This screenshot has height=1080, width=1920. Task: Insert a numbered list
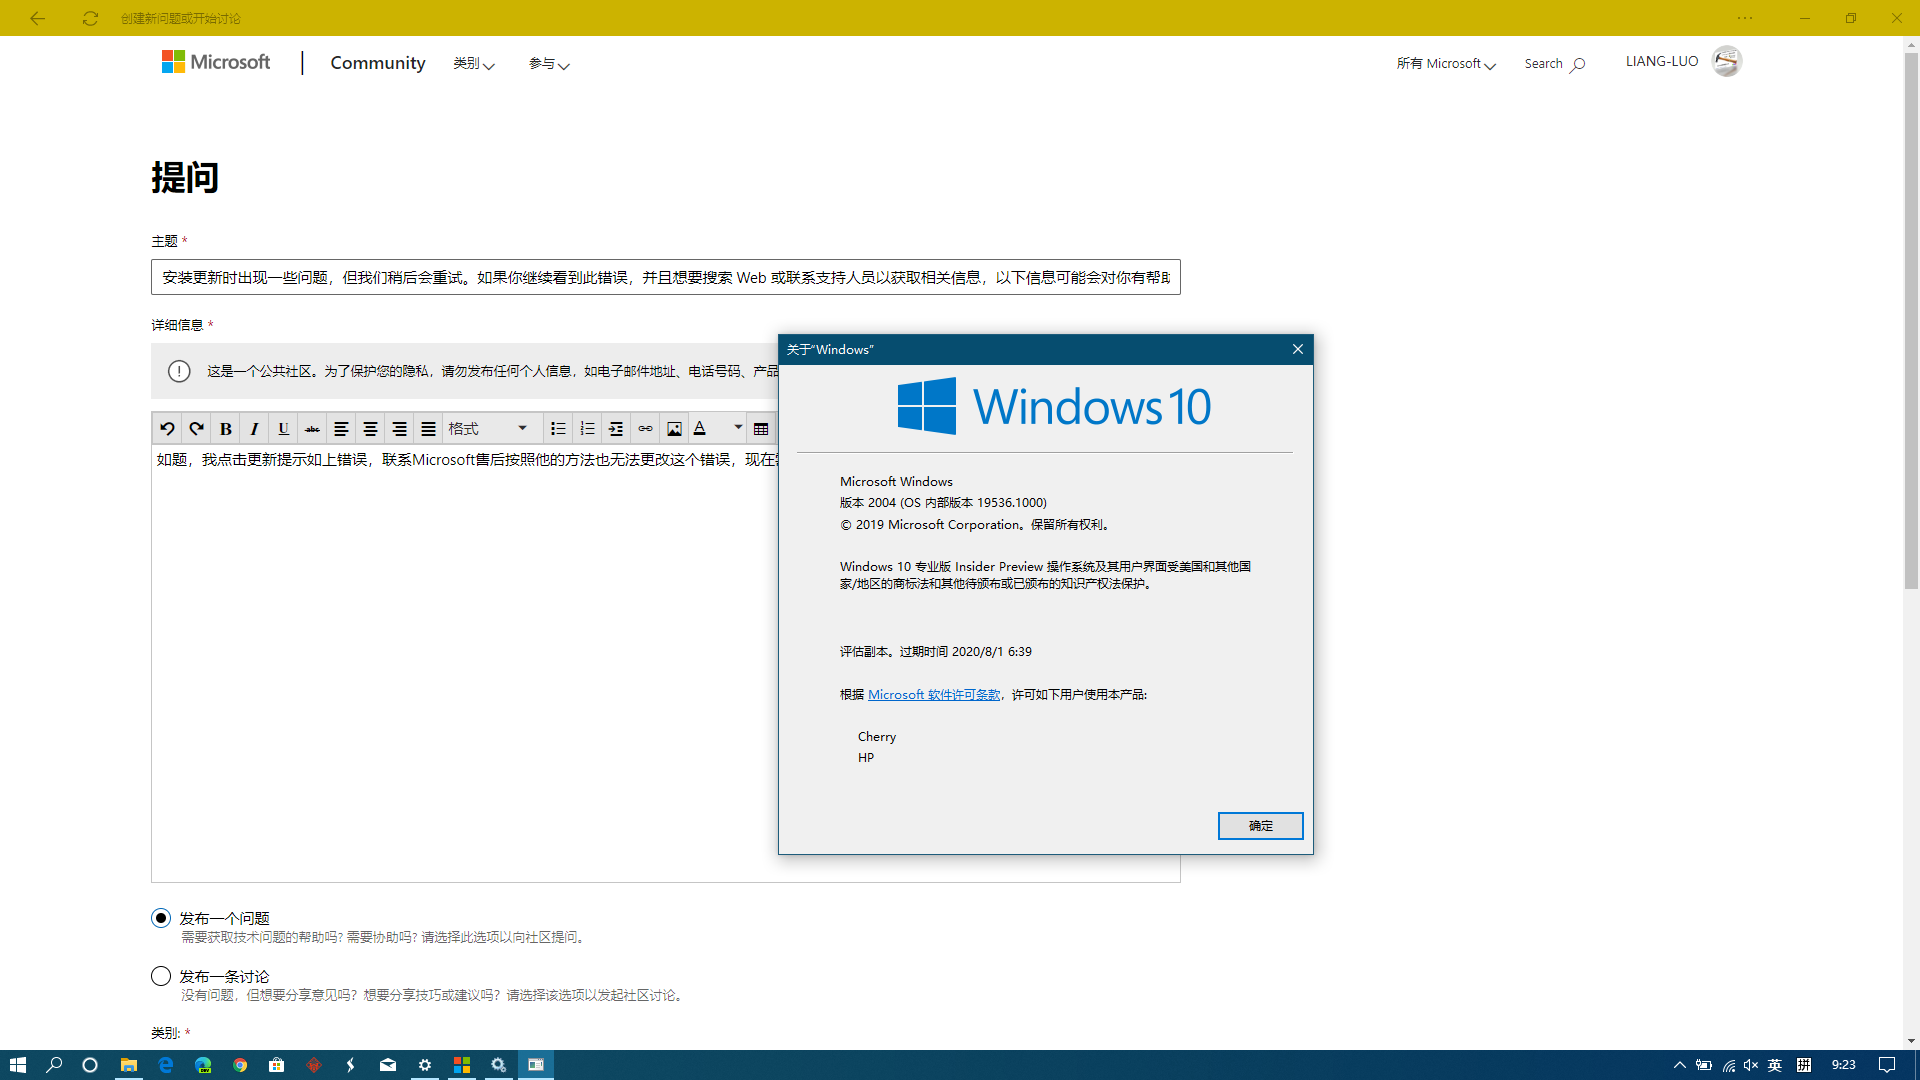pyautogui.click(x=587, y=429)
